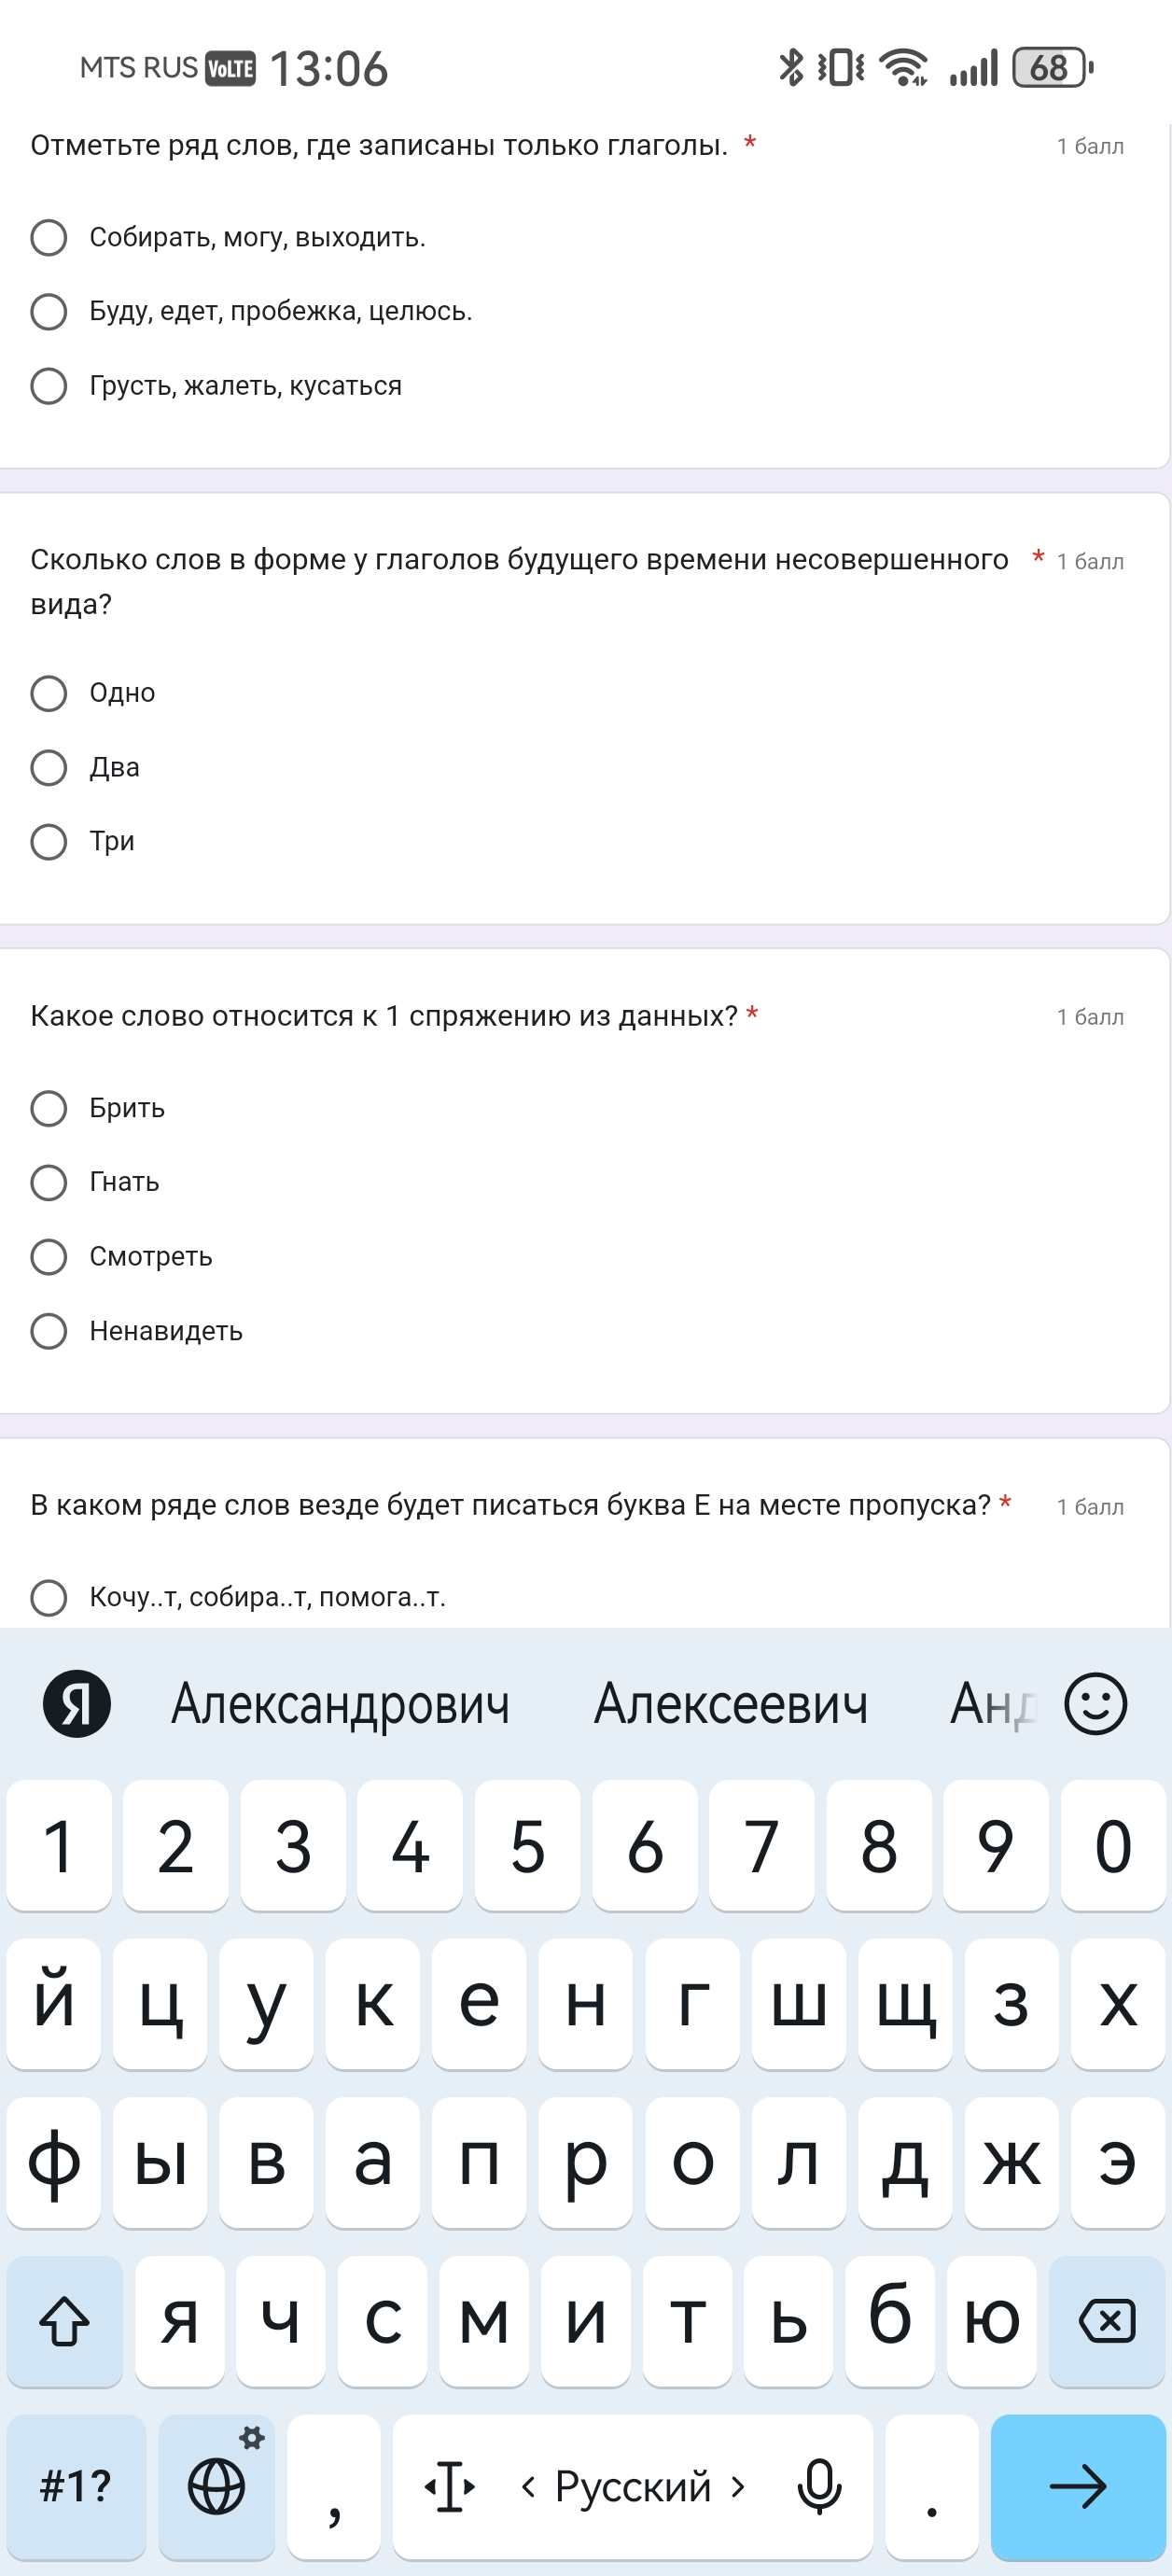Select the "Собирать, могу, выходить." option
Viewport: 1172px width, 2576px height.
pyautogui.click(x=49, y=238)
